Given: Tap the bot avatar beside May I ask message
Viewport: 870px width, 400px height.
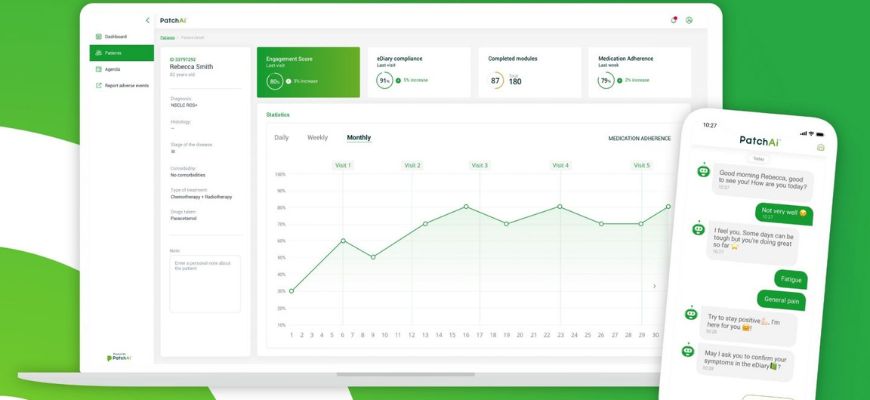Looking at the screenshot, I should point(688,350).
